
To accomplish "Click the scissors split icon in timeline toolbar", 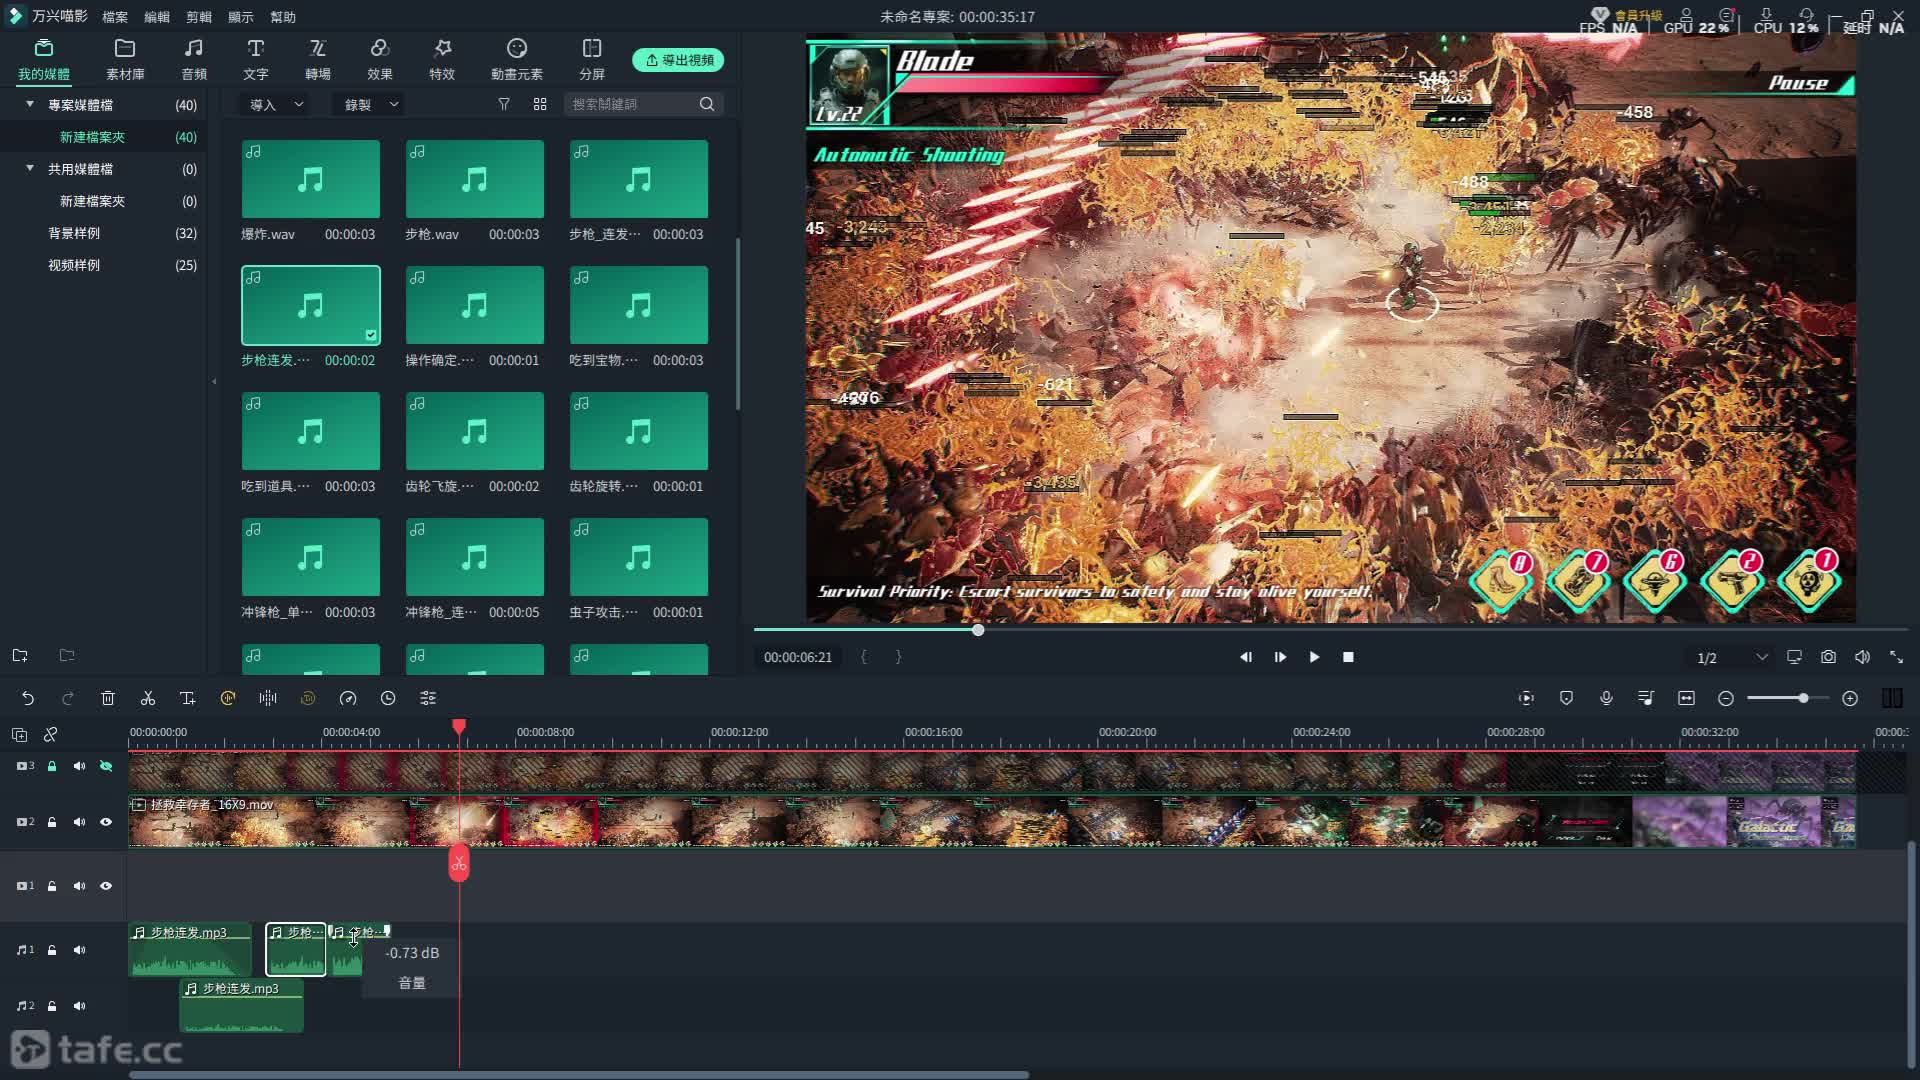I will coord(148,698).
